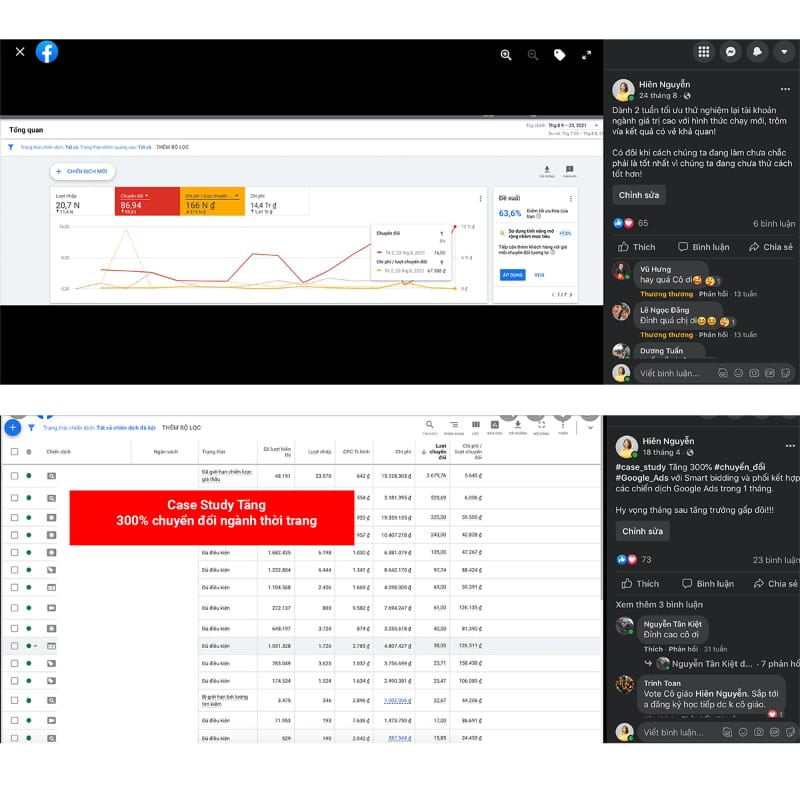Reply to Vũ Hưng's comment with Phản hồi
800x800 pixels.
pyautogui.click(x=713, y=294)
